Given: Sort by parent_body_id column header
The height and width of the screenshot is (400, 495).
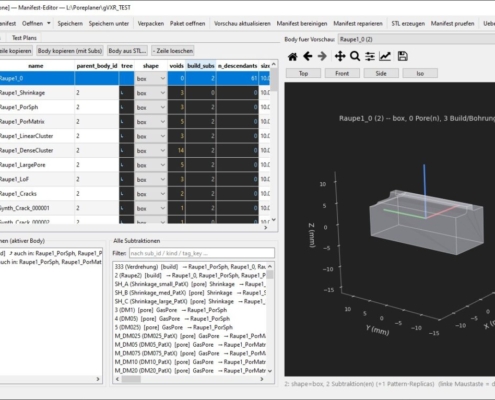Looking at the screenshot, I should pyautogui.click(x=97, y=66).
